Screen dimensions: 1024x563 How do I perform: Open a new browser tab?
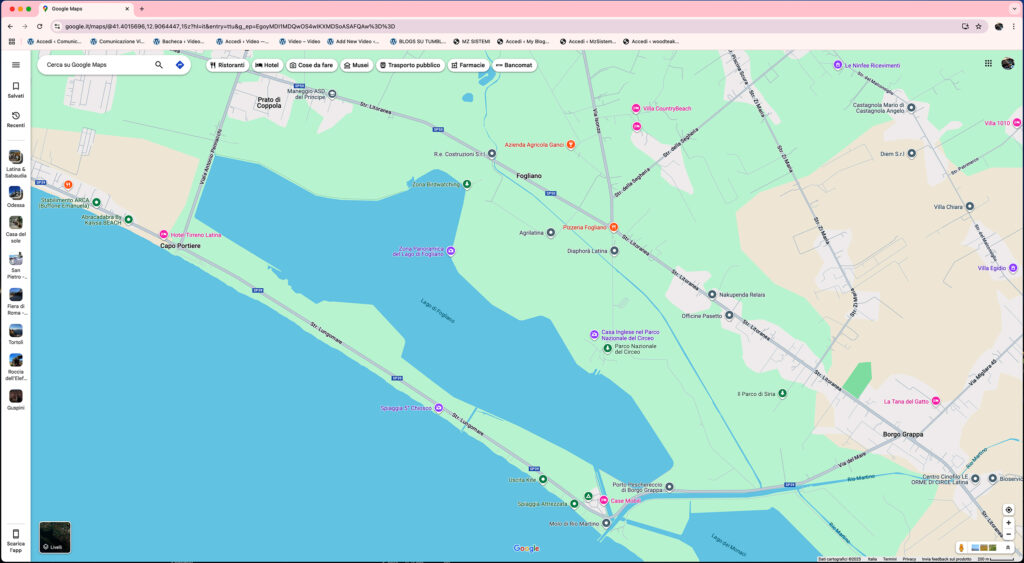[142, 8]
